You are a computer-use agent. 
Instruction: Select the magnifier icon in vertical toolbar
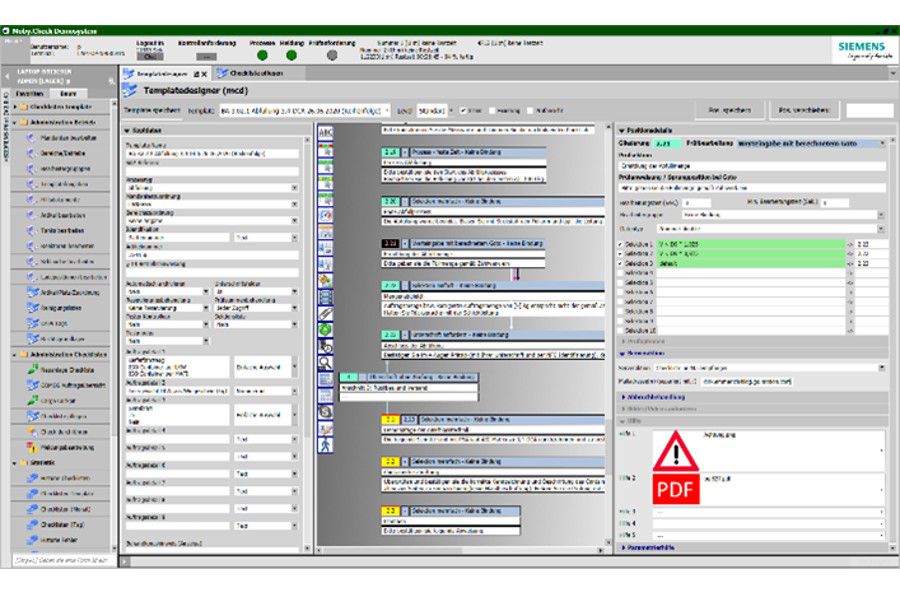(325, 363)
